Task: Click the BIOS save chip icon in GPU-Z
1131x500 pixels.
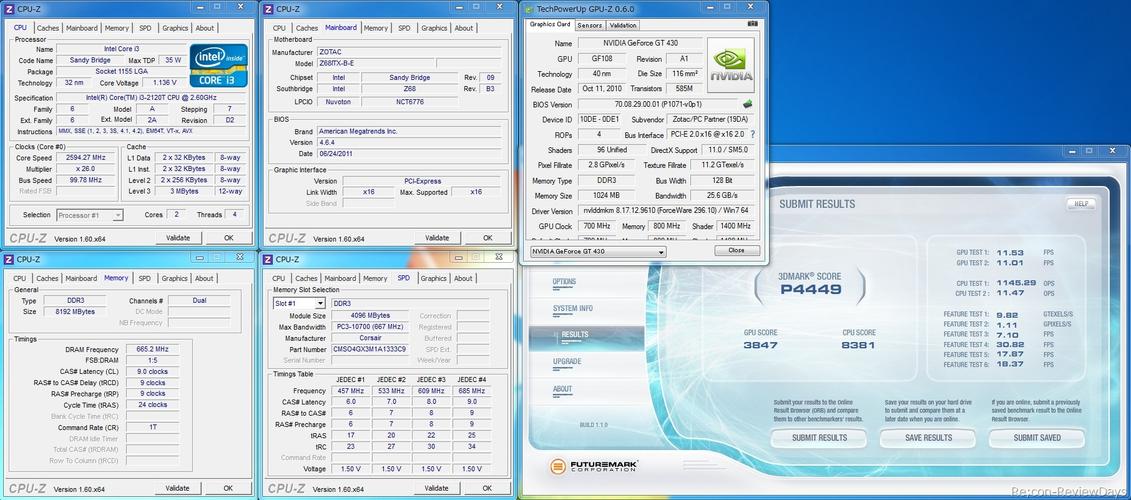Action: tap(748, 104)
